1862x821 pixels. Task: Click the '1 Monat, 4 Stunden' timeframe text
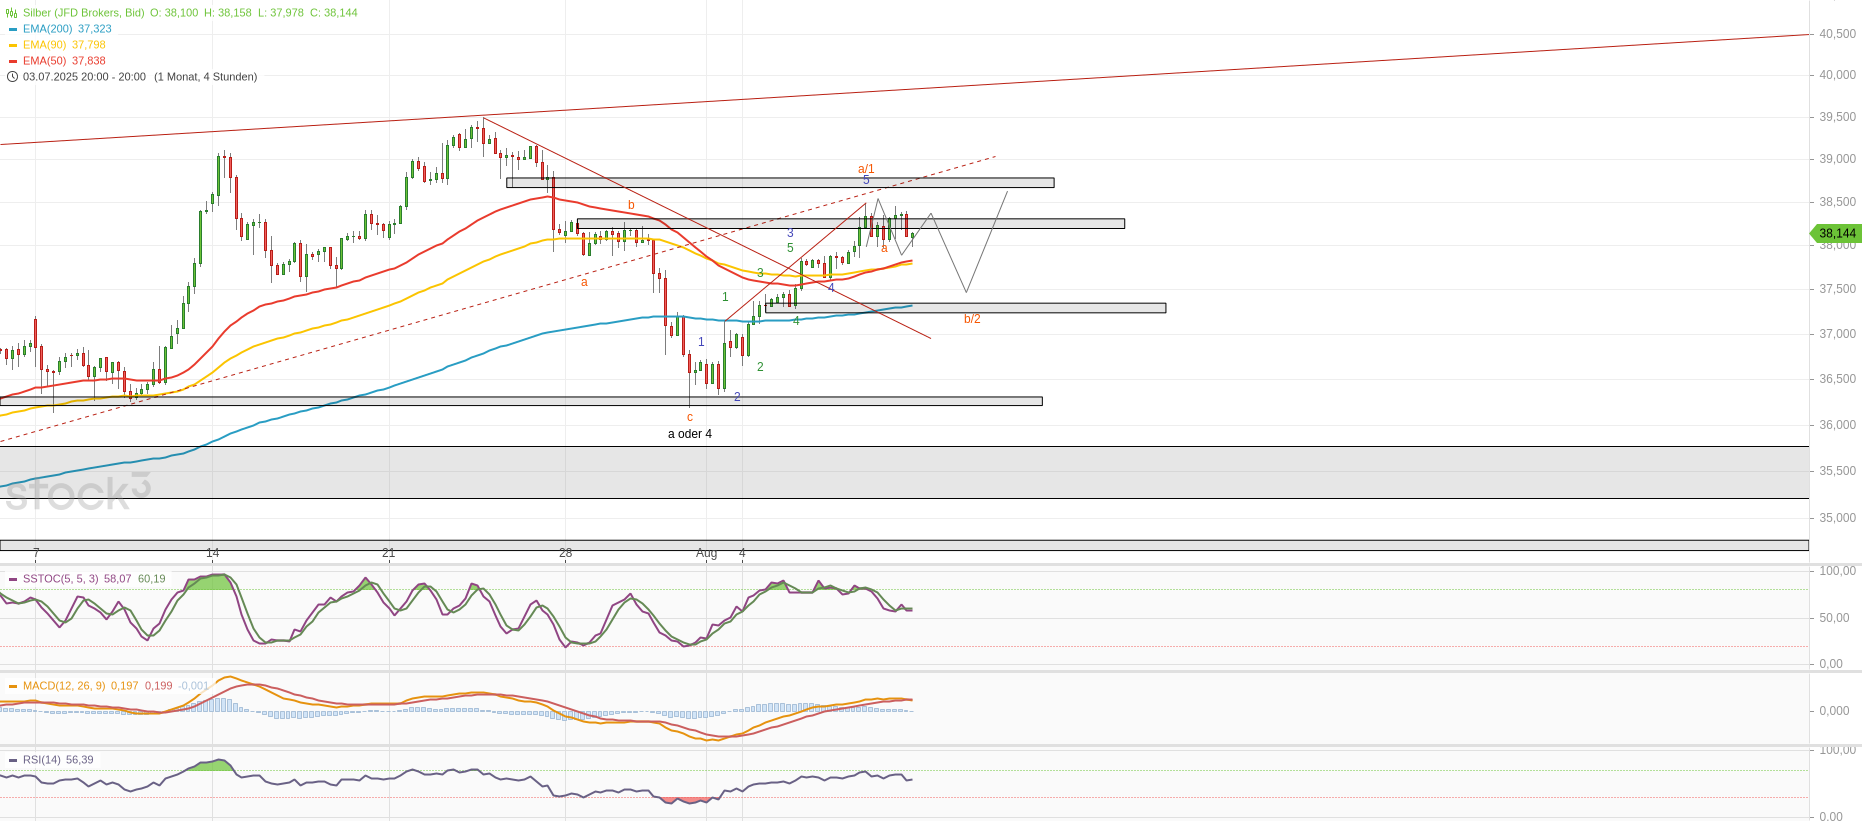pyautogui.click(x=206, y=77)
